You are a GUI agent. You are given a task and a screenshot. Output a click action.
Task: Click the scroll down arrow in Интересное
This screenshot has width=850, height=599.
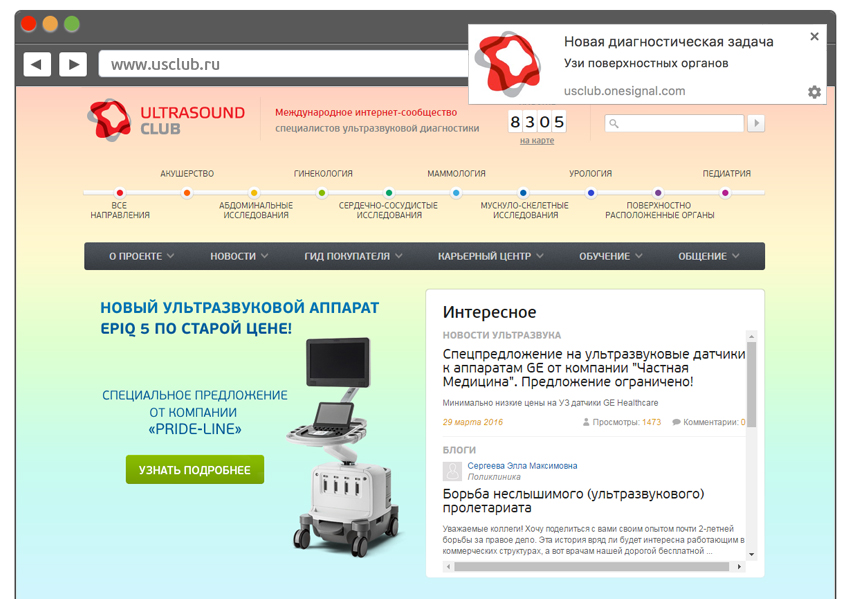click(x=751, y=554)
